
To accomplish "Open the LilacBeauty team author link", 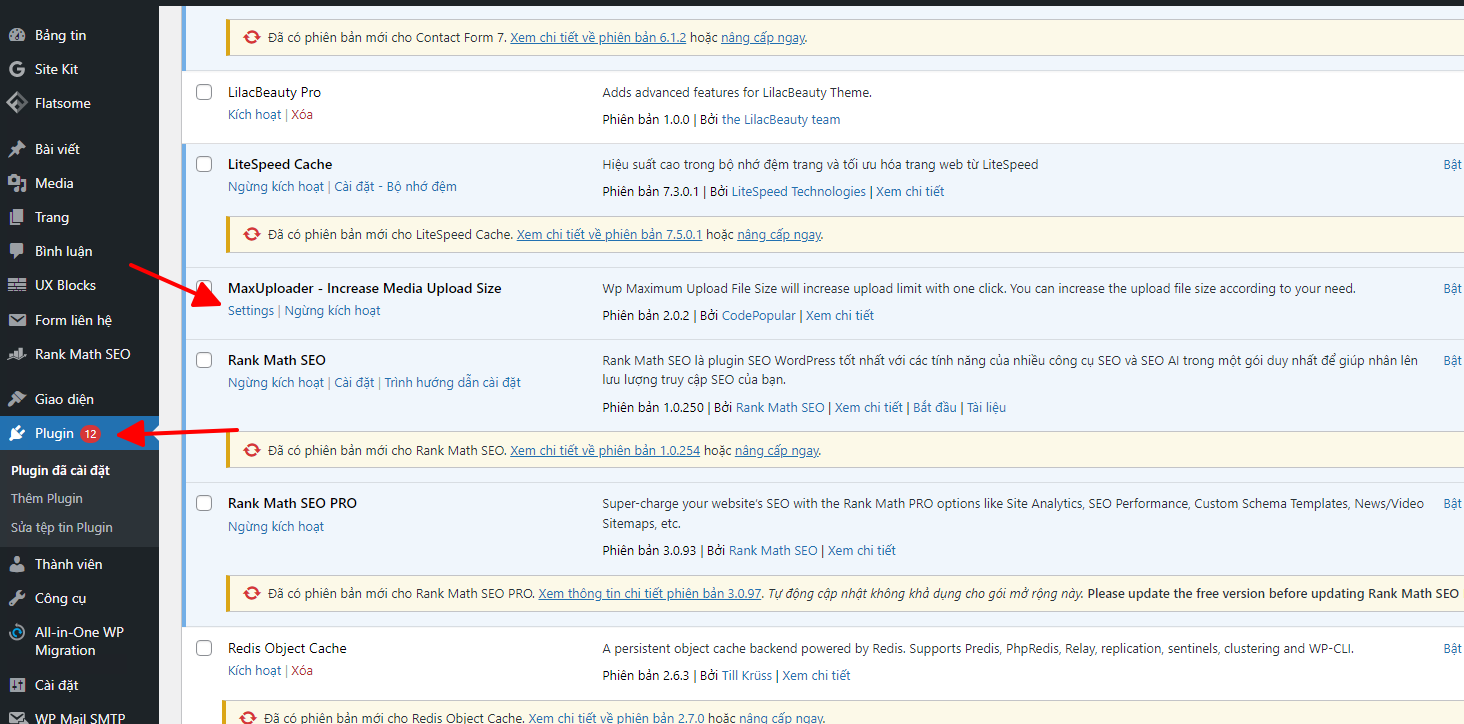I will 781,119.
